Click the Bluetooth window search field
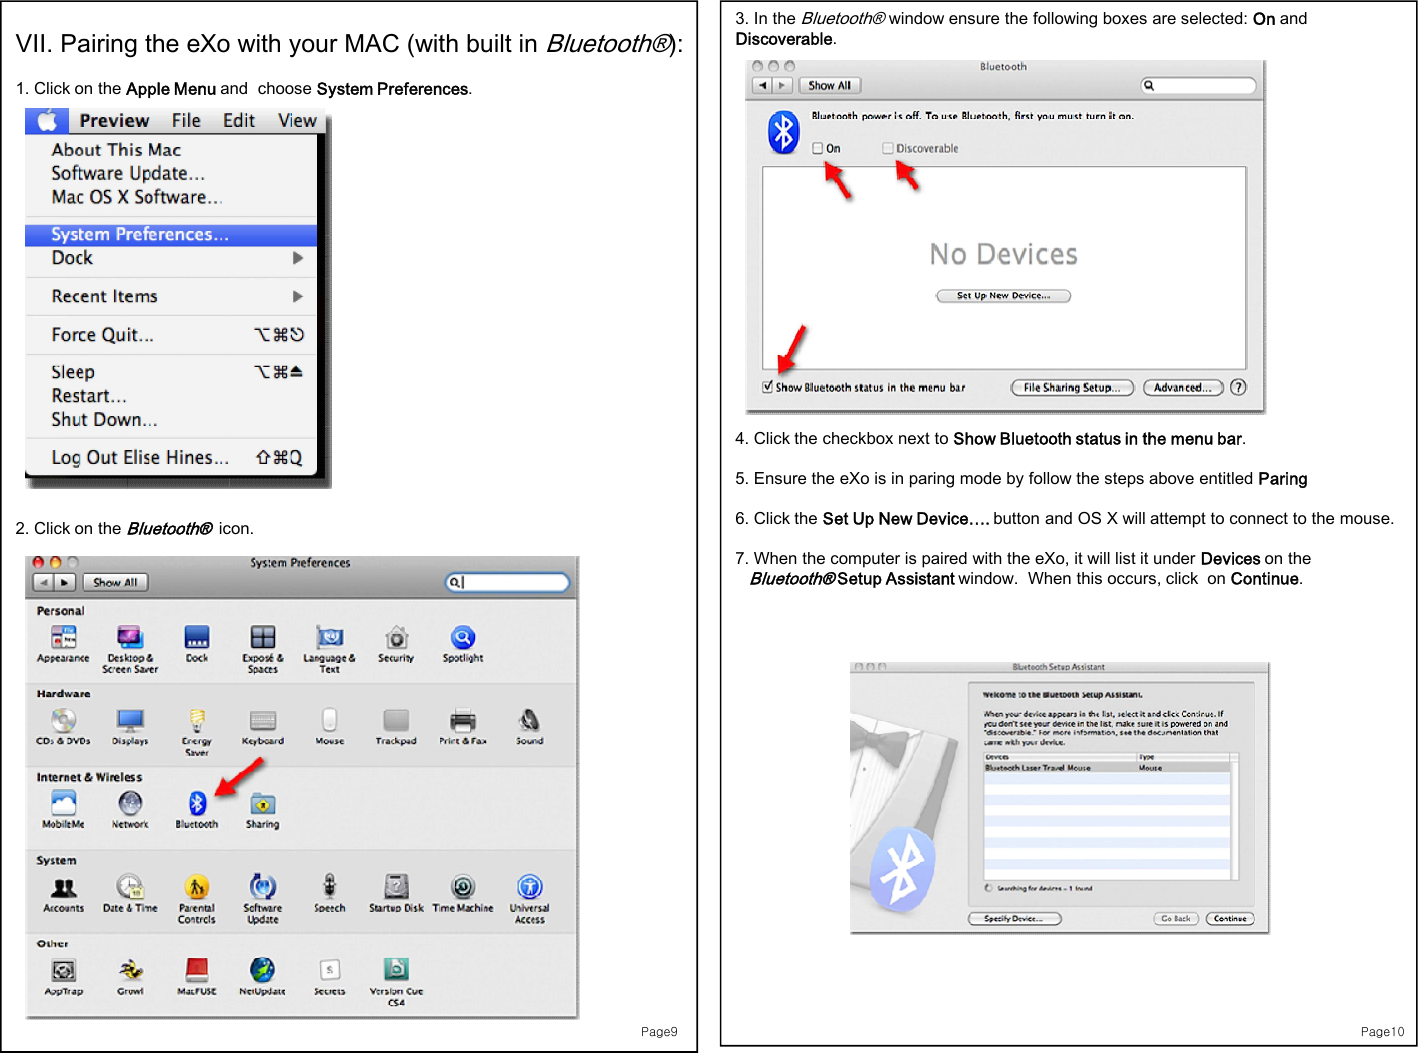Image resolution: width=1418 pixels, height=1053 pixels. 1199,86
